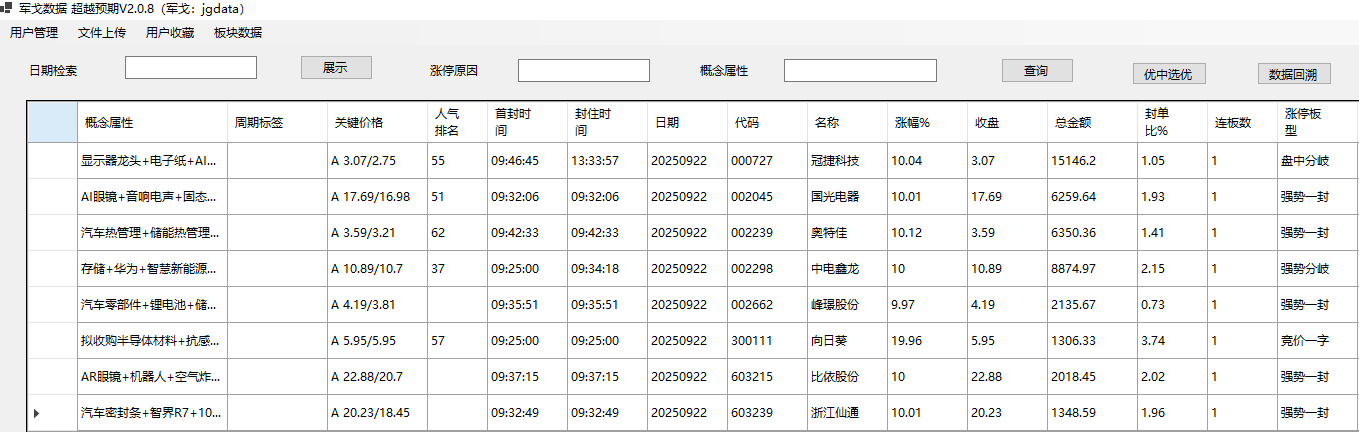The width and height of the screenshot is (1359, 432).
Task: Open the 用户管理 menu
Action: (34, 32)
